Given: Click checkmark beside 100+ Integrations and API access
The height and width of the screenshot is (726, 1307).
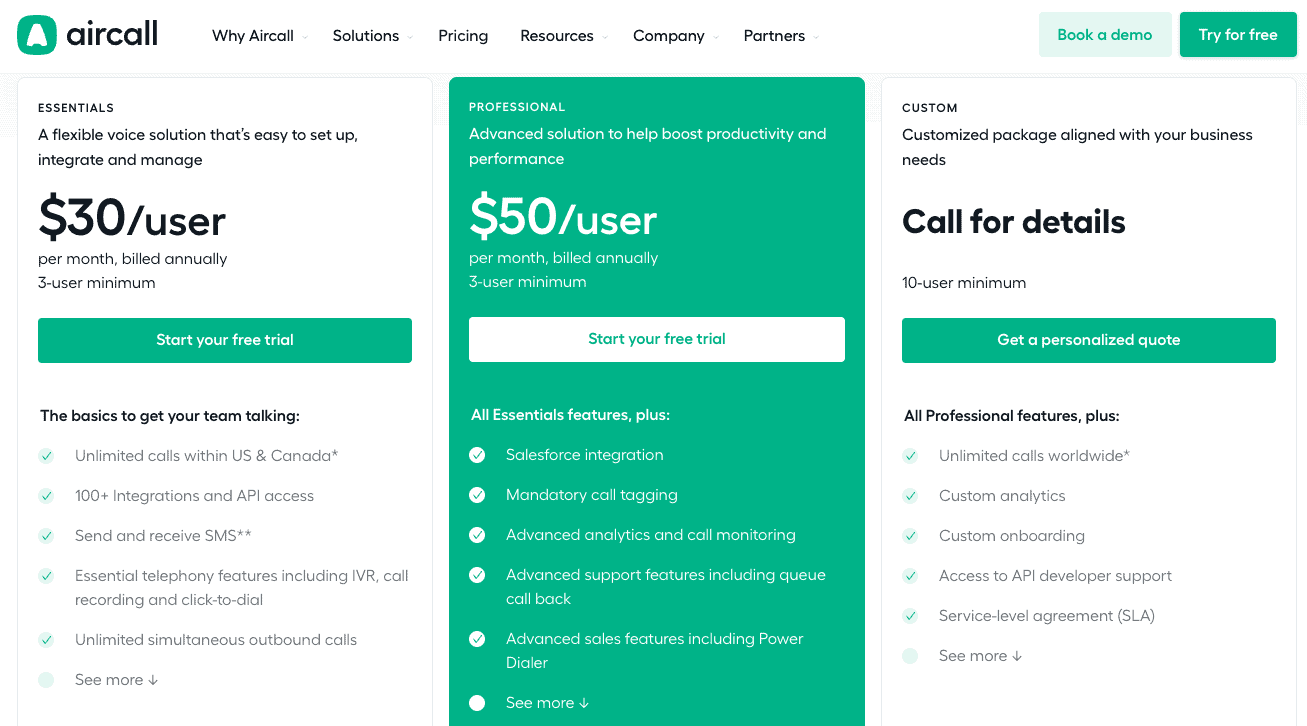Looking at the screenshot, I should (46, 496).
